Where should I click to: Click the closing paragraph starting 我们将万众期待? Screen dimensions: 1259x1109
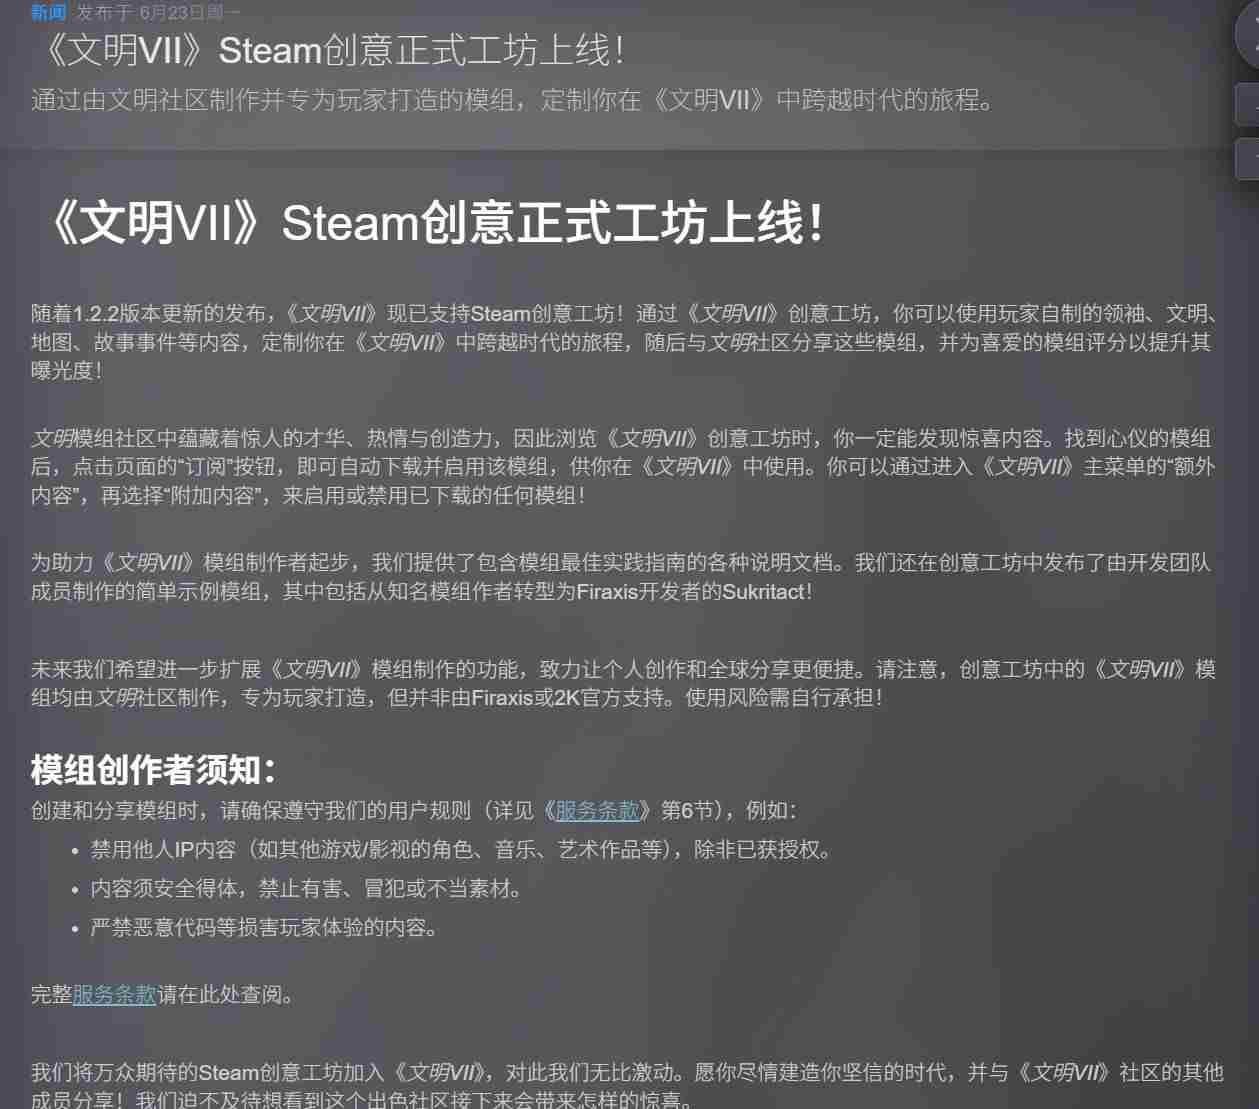(627, 1087)
